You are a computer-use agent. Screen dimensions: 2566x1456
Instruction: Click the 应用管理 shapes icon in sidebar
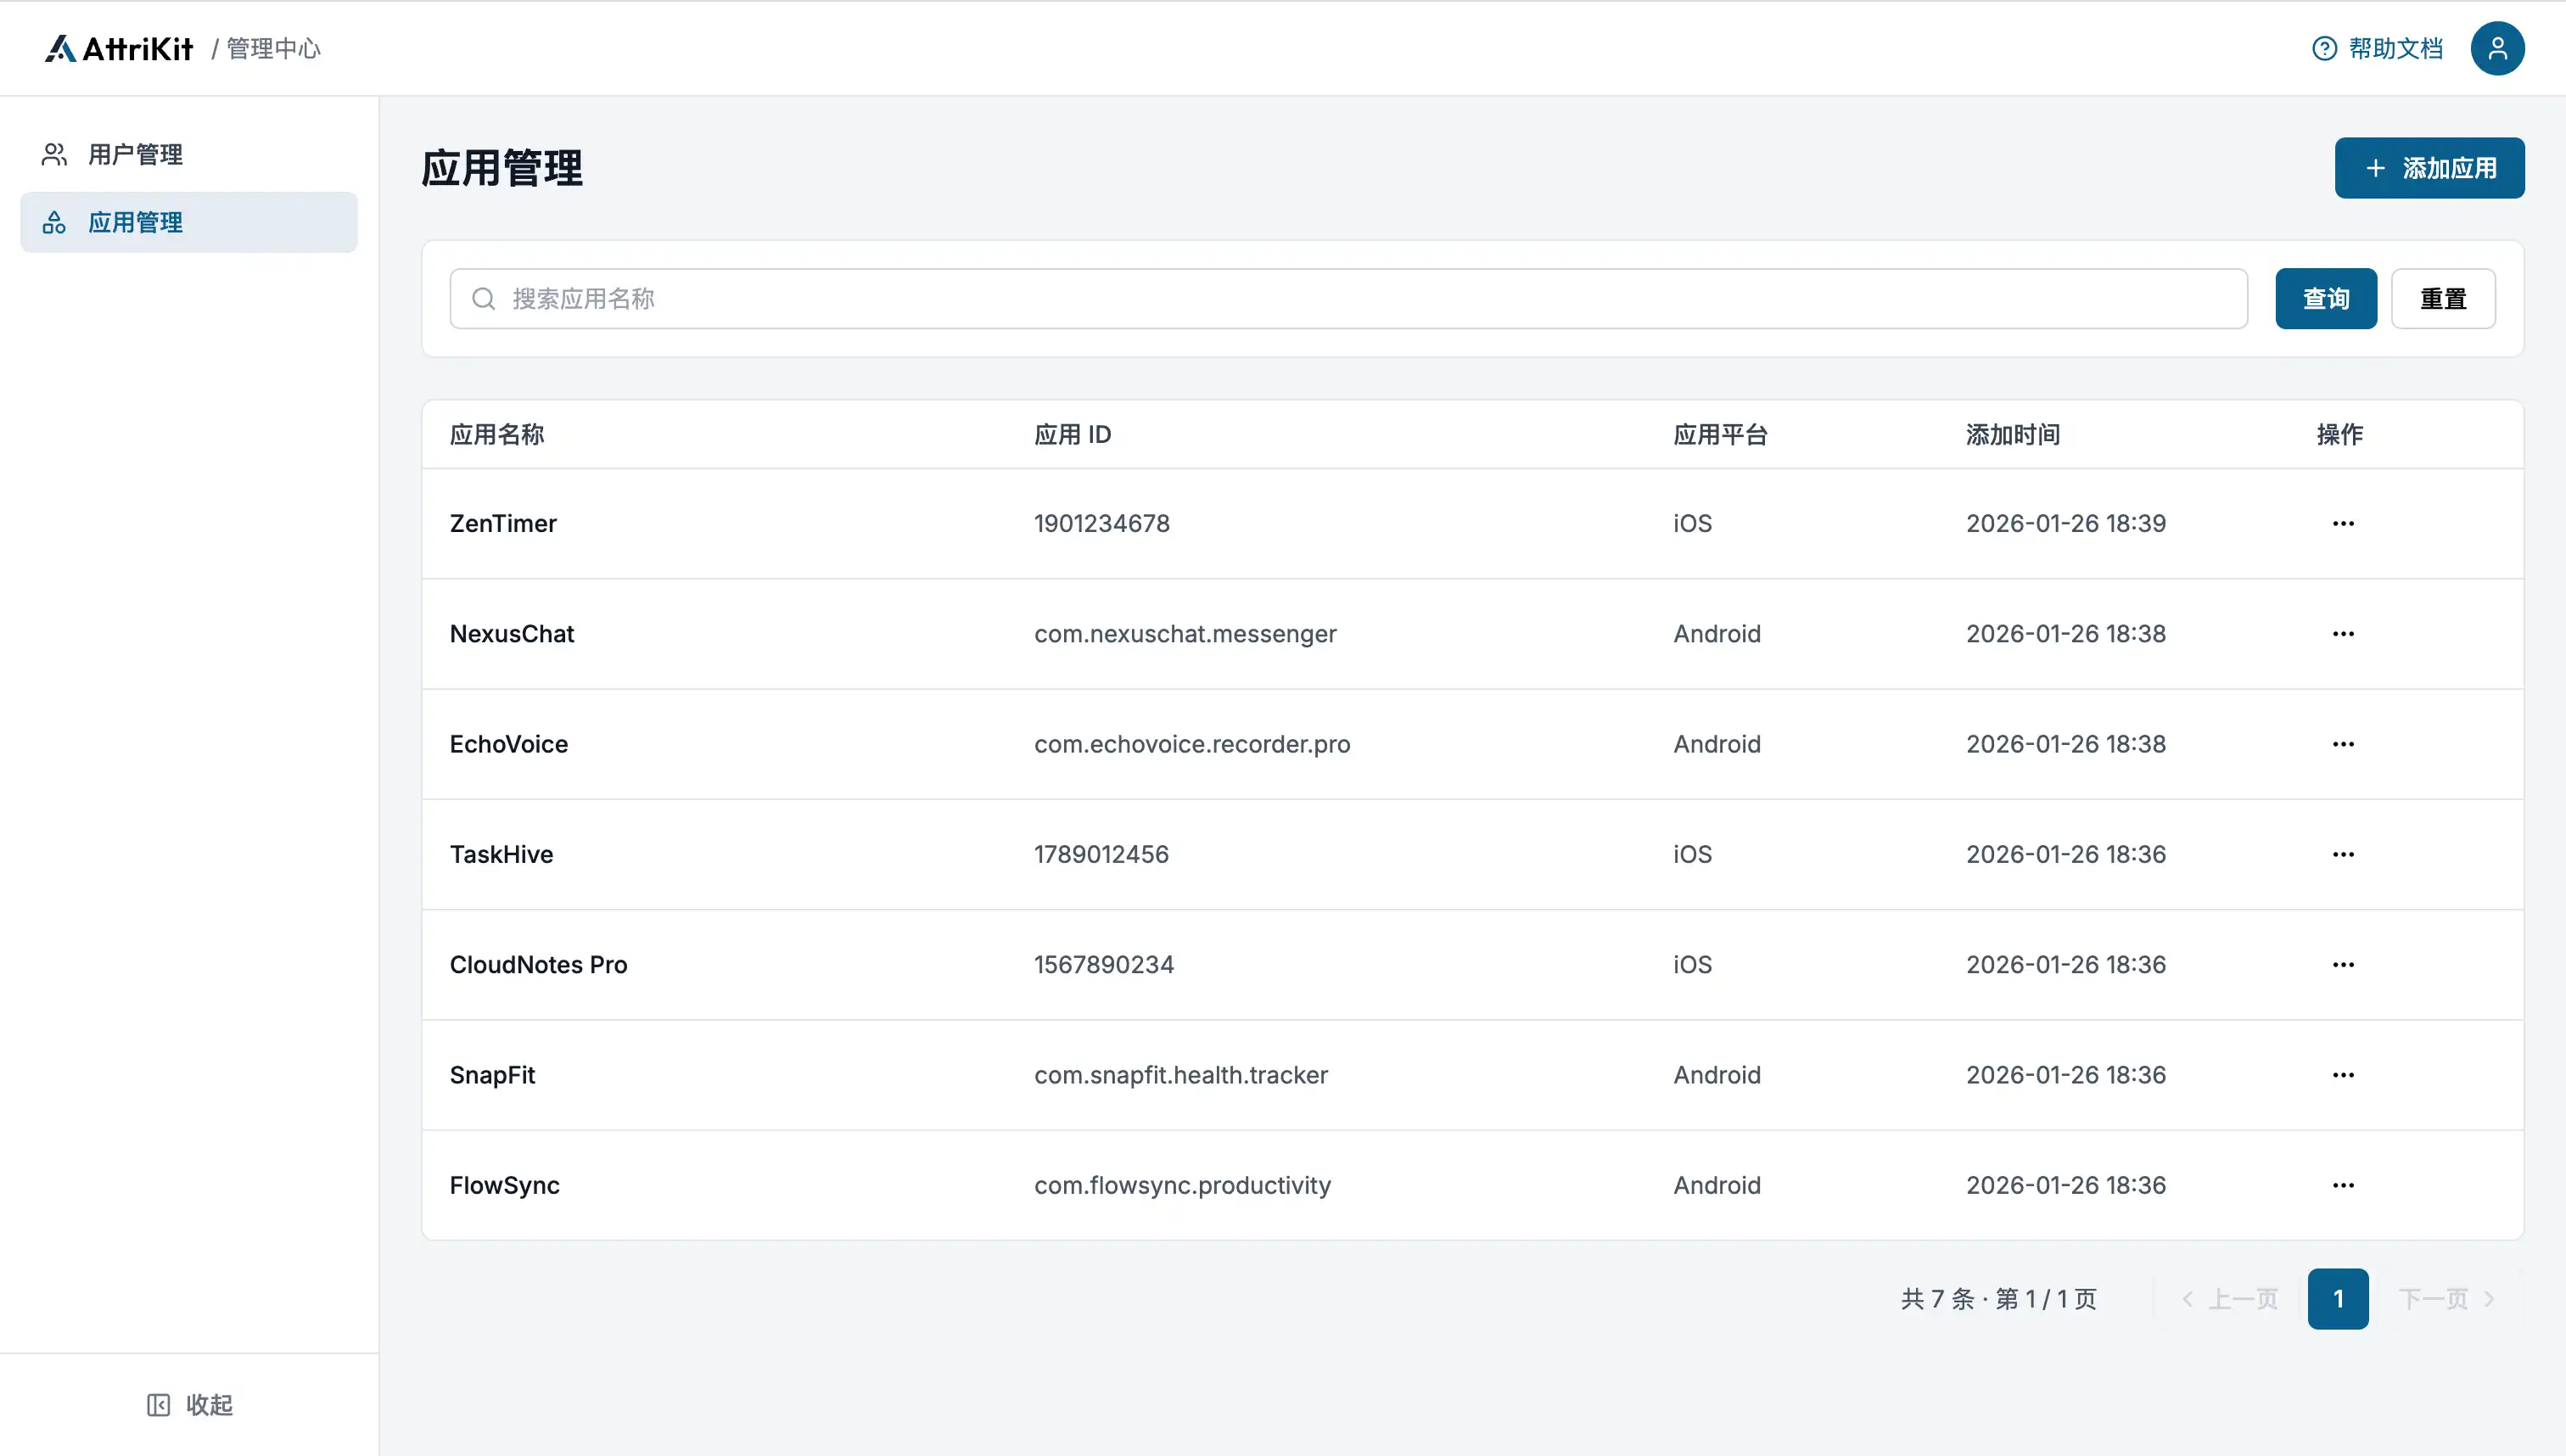(54, 222)
